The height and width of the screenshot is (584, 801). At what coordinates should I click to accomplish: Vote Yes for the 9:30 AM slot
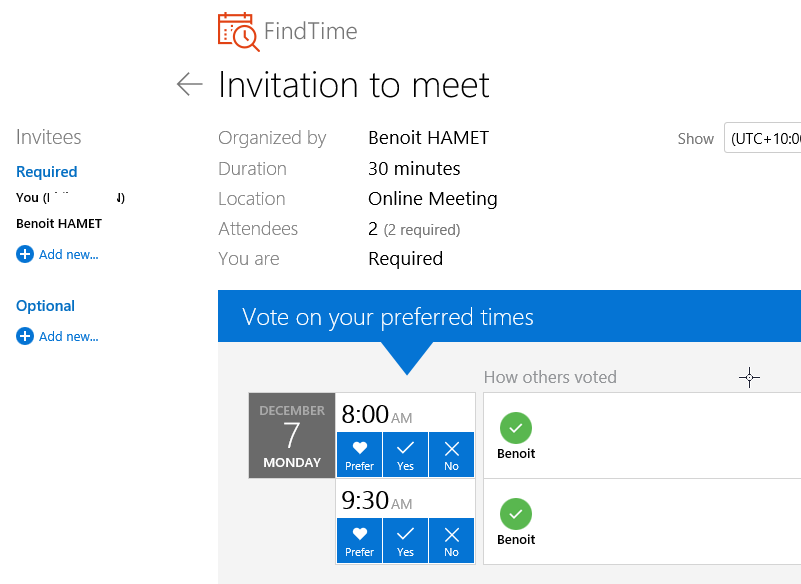click(x=405, y=541)
